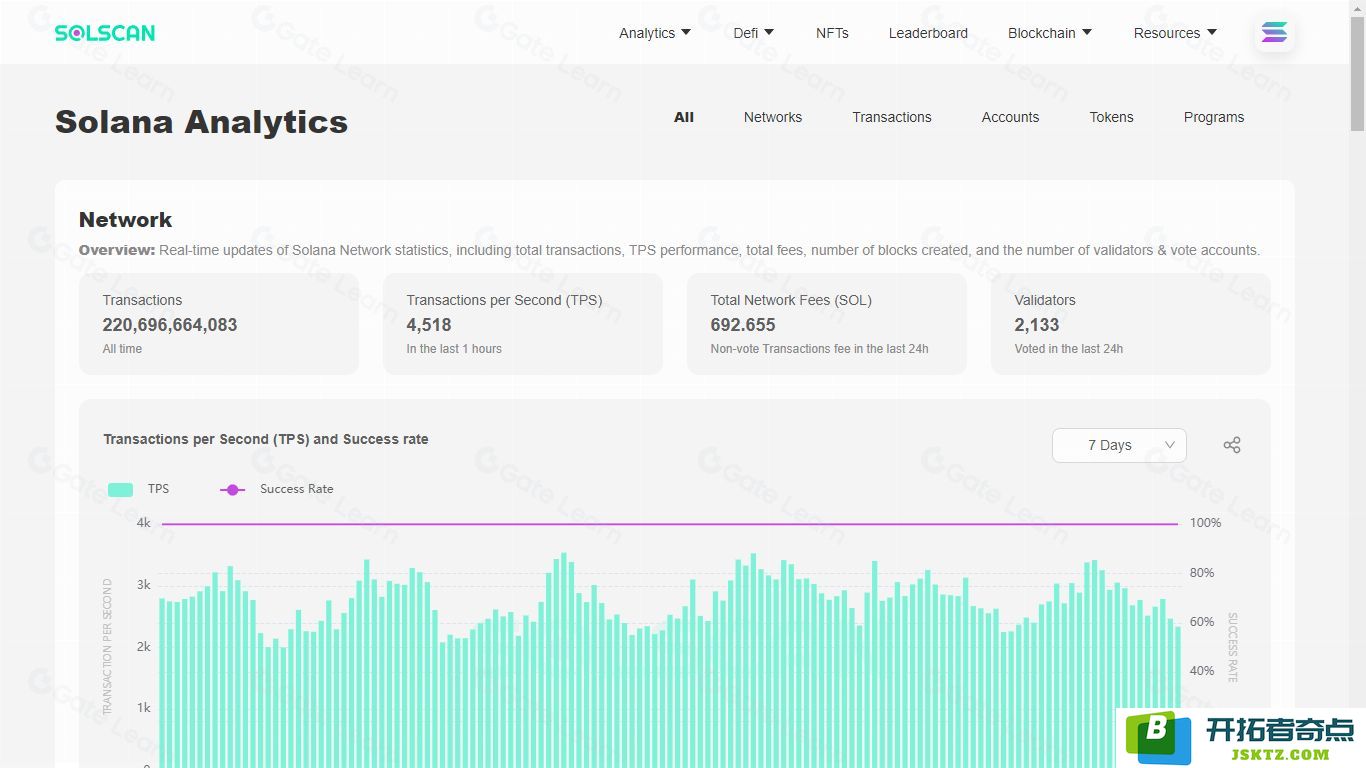Open the NFTs menu item
Viewport: 1366px width, 768px height.
pyautogui.click(x=832, y=33)
